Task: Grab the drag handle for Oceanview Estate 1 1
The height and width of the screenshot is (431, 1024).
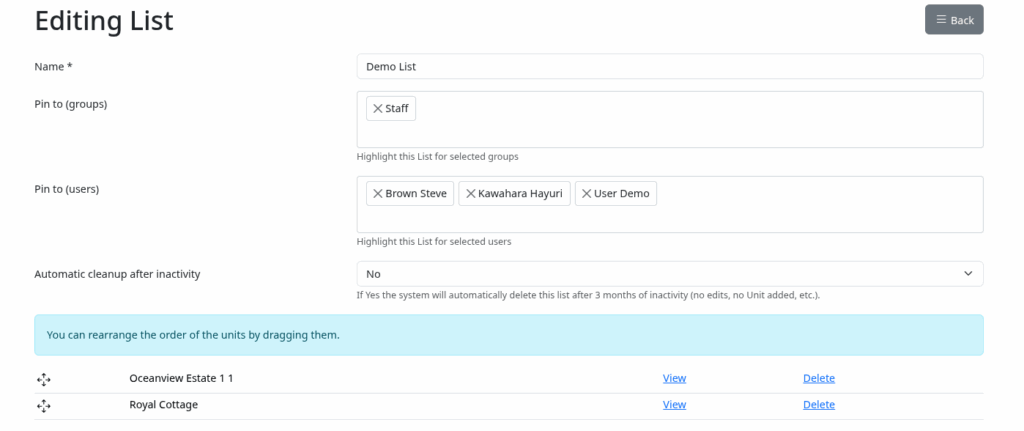Action: [43, 379]
